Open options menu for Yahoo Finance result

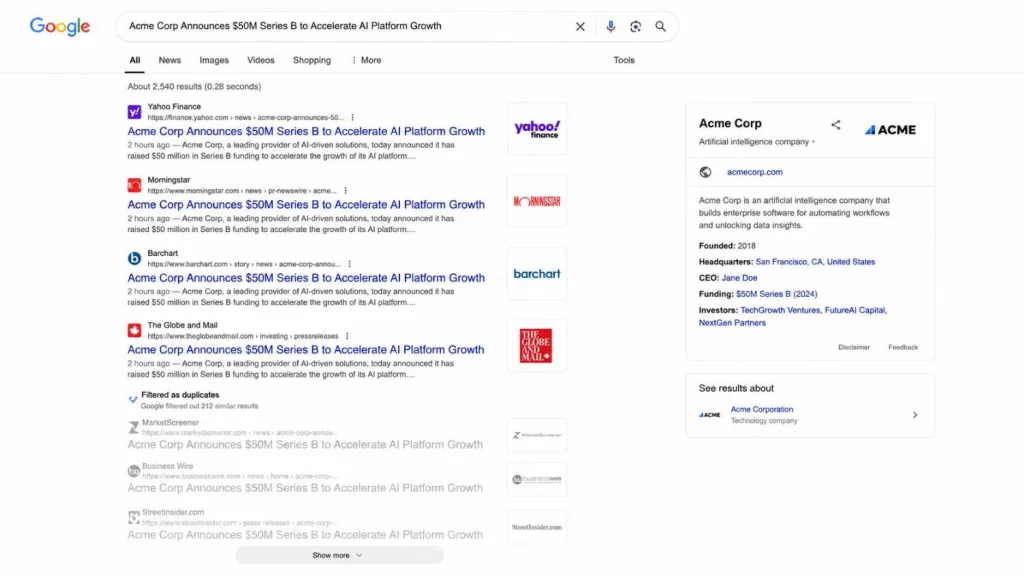point(353,118)
